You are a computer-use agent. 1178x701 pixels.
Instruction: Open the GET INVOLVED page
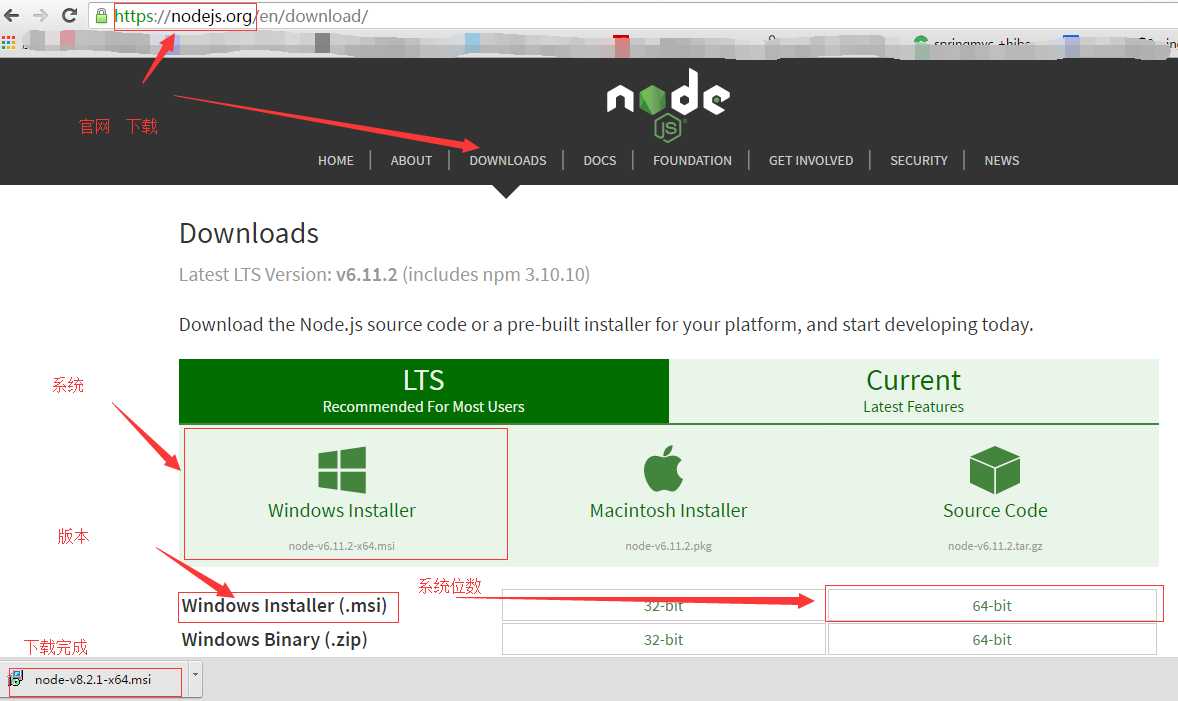pos(811,161)
